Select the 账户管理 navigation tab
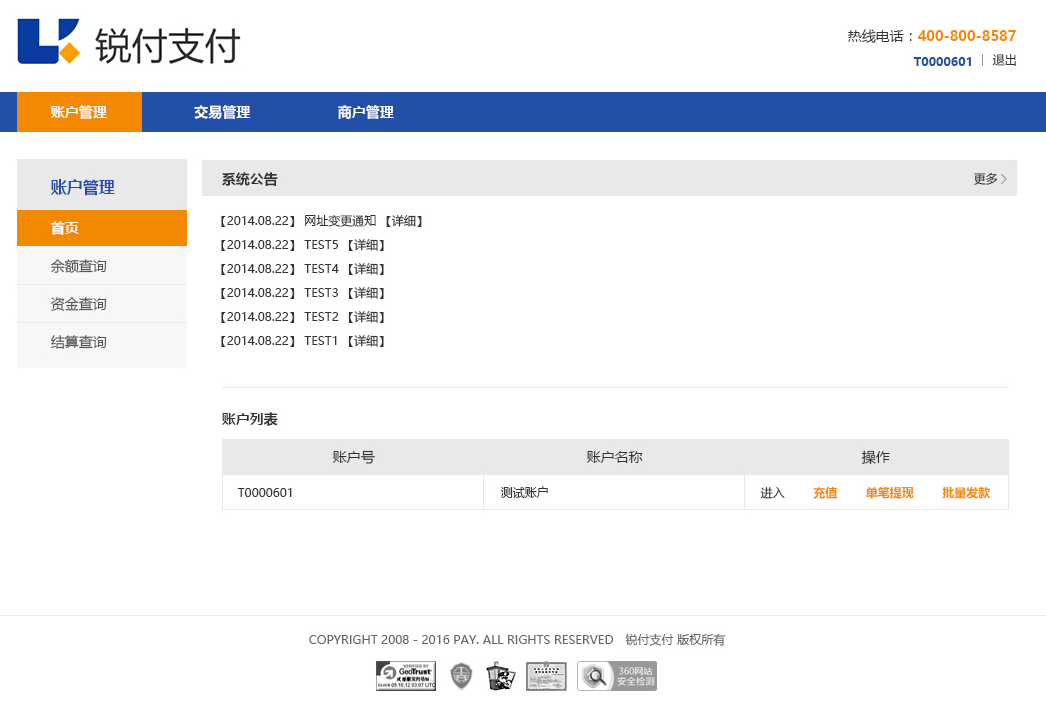The height and width of the screenshot is (708, 1046). point(79,112)
